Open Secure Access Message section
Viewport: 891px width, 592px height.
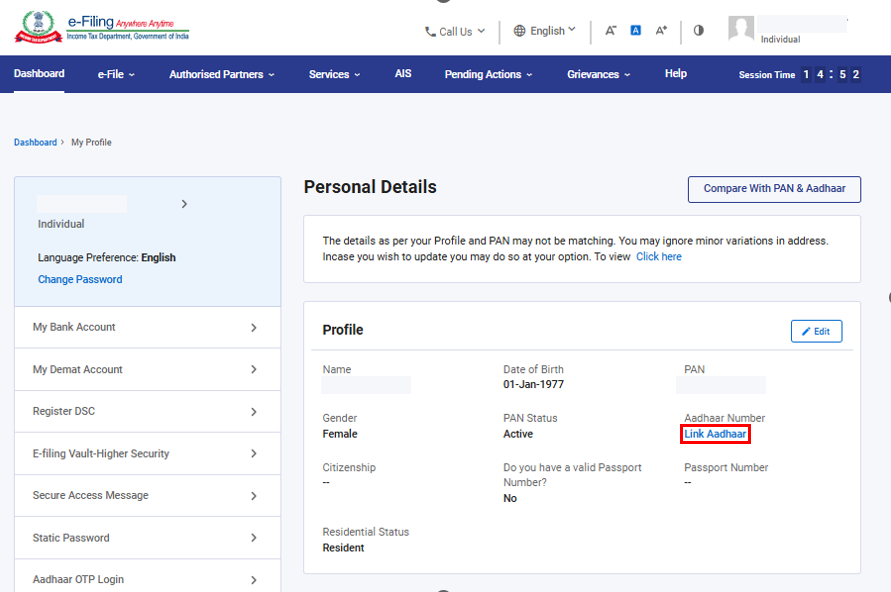click(x=148, y=496)
